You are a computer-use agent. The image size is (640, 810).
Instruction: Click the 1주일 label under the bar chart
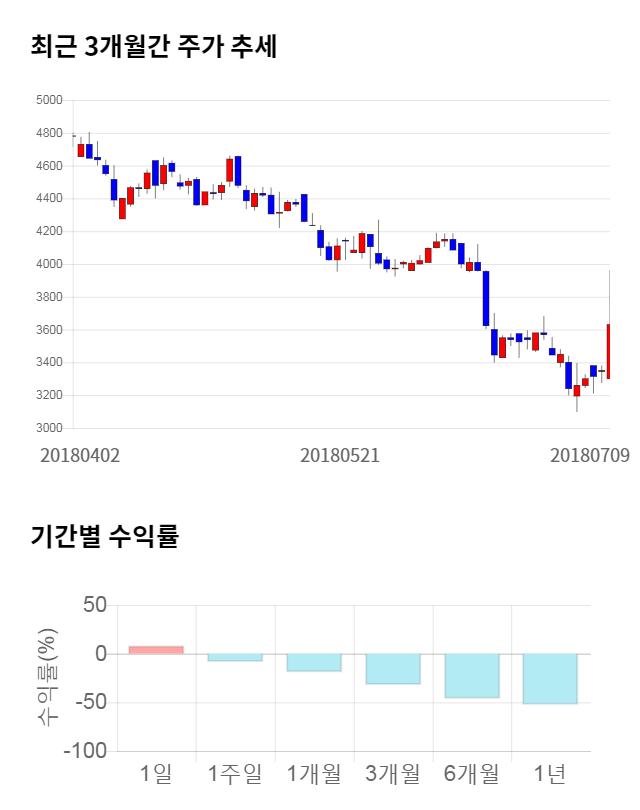point(235,774)
